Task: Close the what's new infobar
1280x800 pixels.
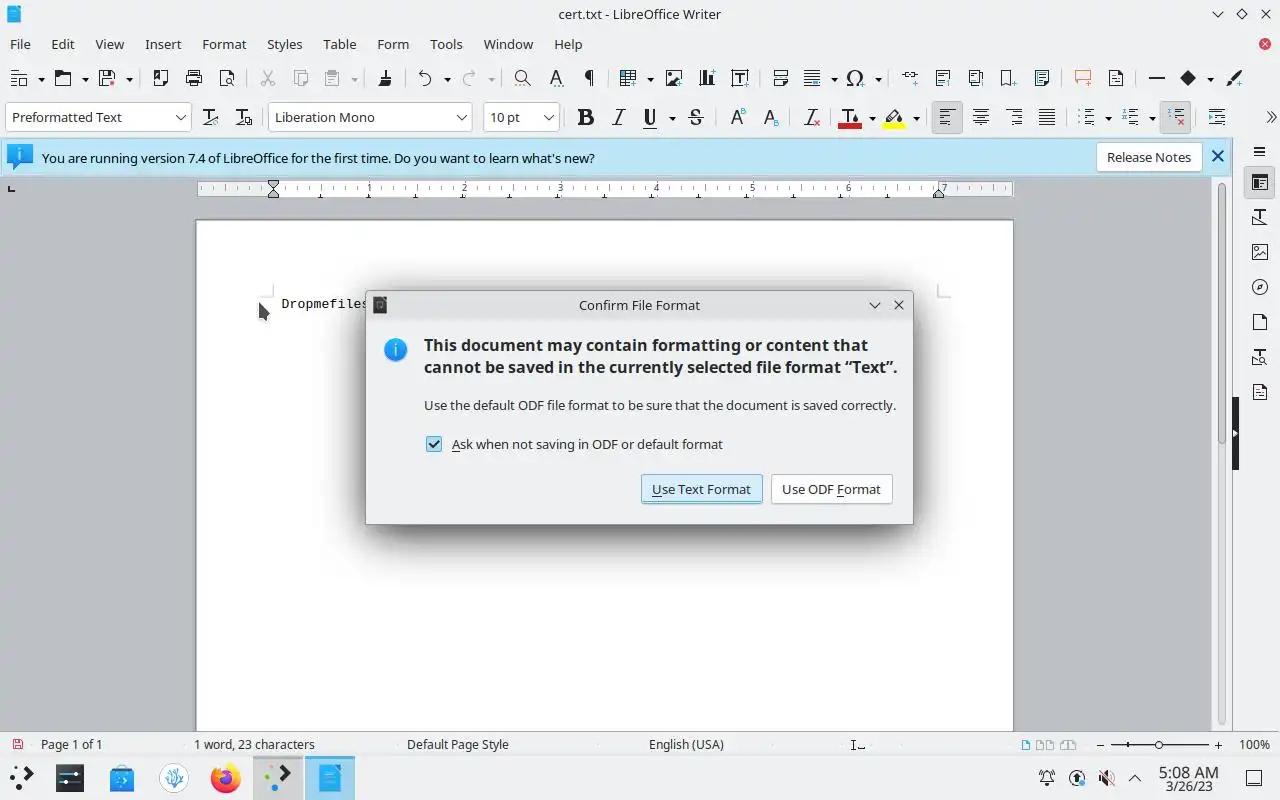Action: [x=1217, y=156]
